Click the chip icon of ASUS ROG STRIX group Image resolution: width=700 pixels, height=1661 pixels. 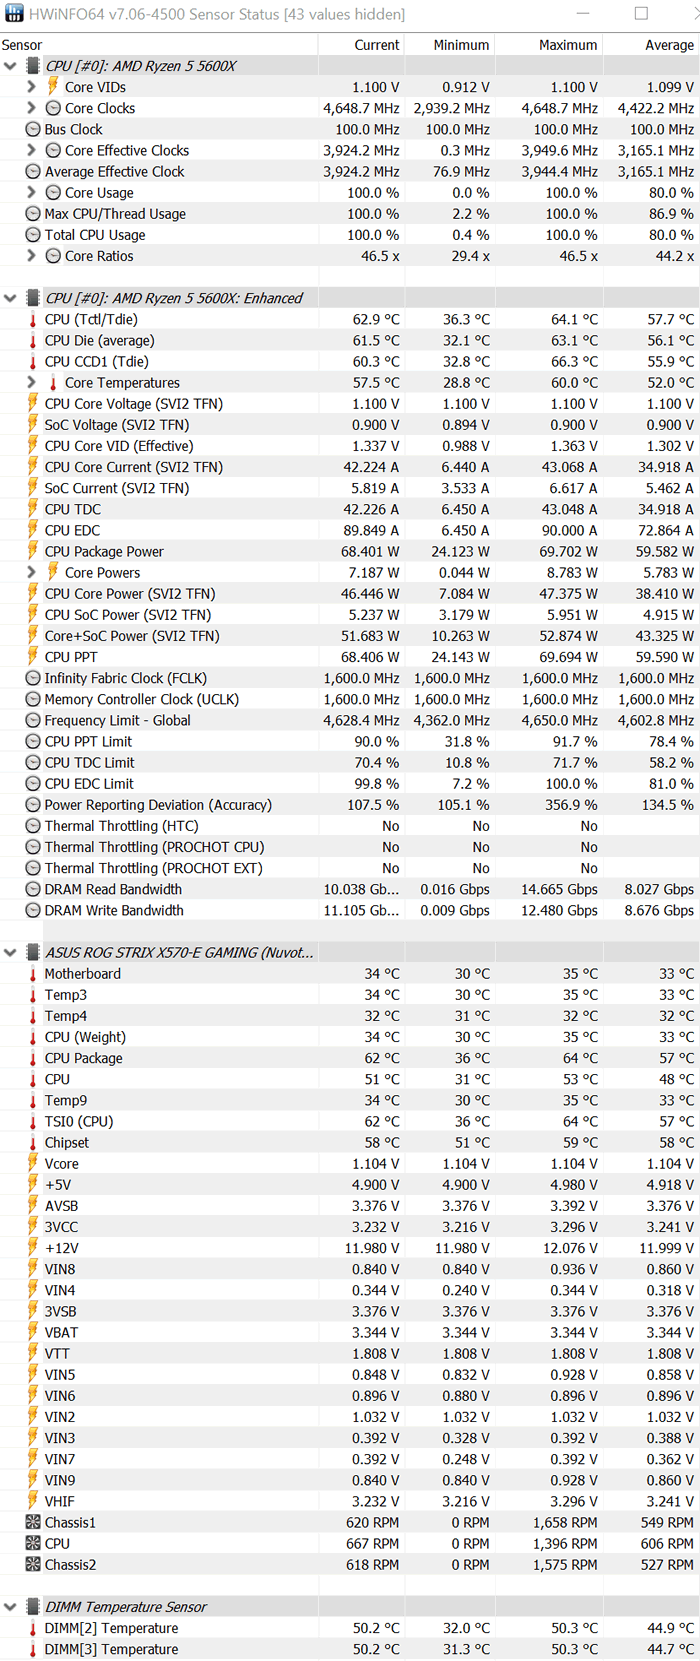33,953
